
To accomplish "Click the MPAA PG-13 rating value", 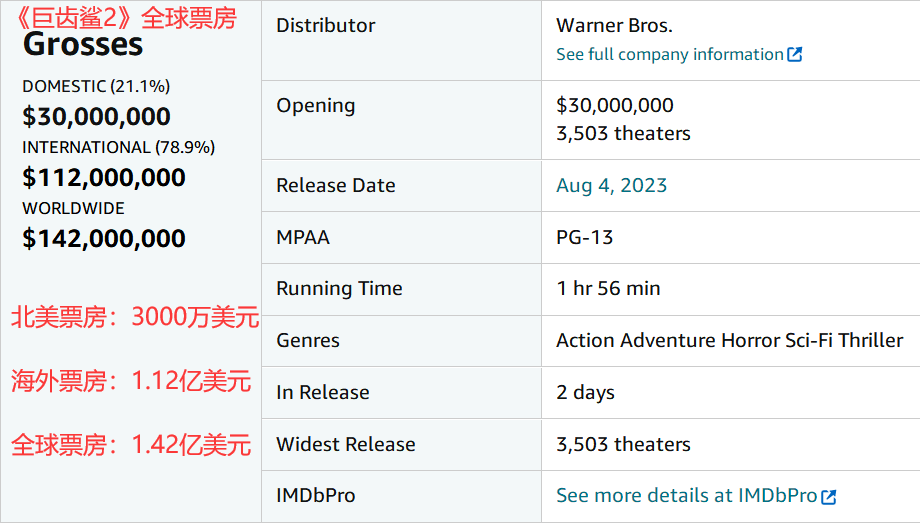I will [584, 238].
